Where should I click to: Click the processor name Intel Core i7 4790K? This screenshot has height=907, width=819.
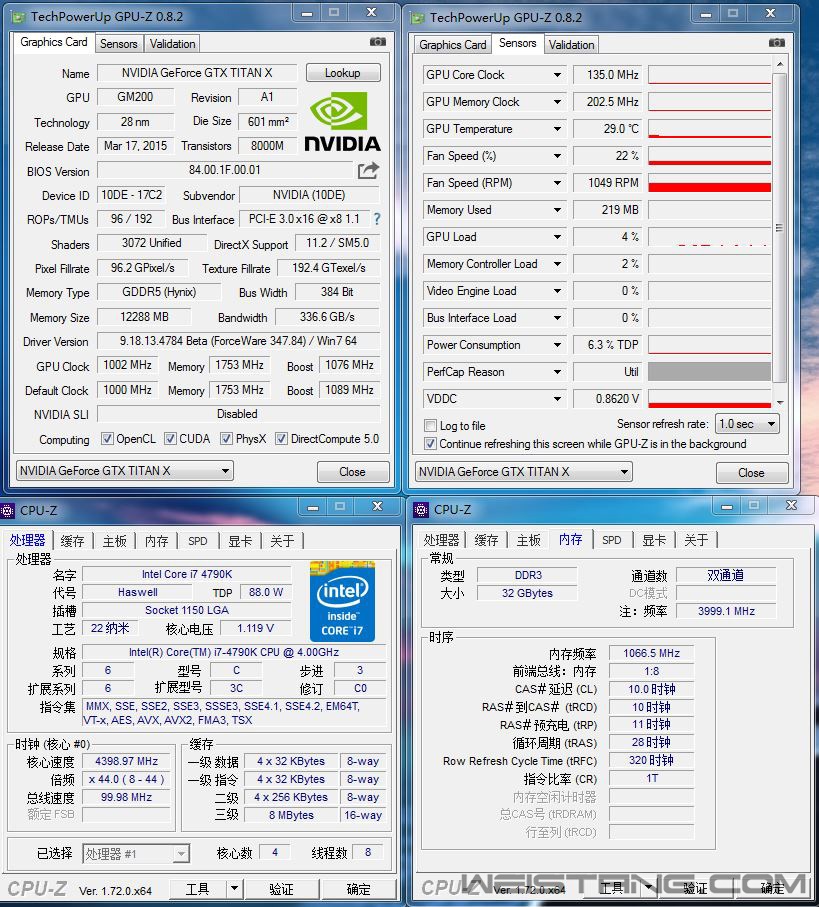click(x=187, y=574)
